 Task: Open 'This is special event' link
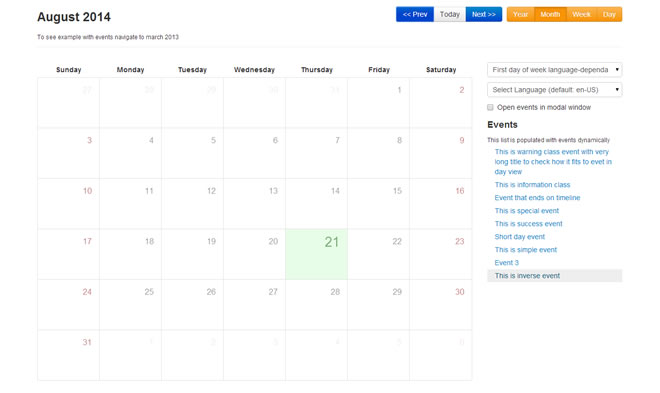[527, 211]
